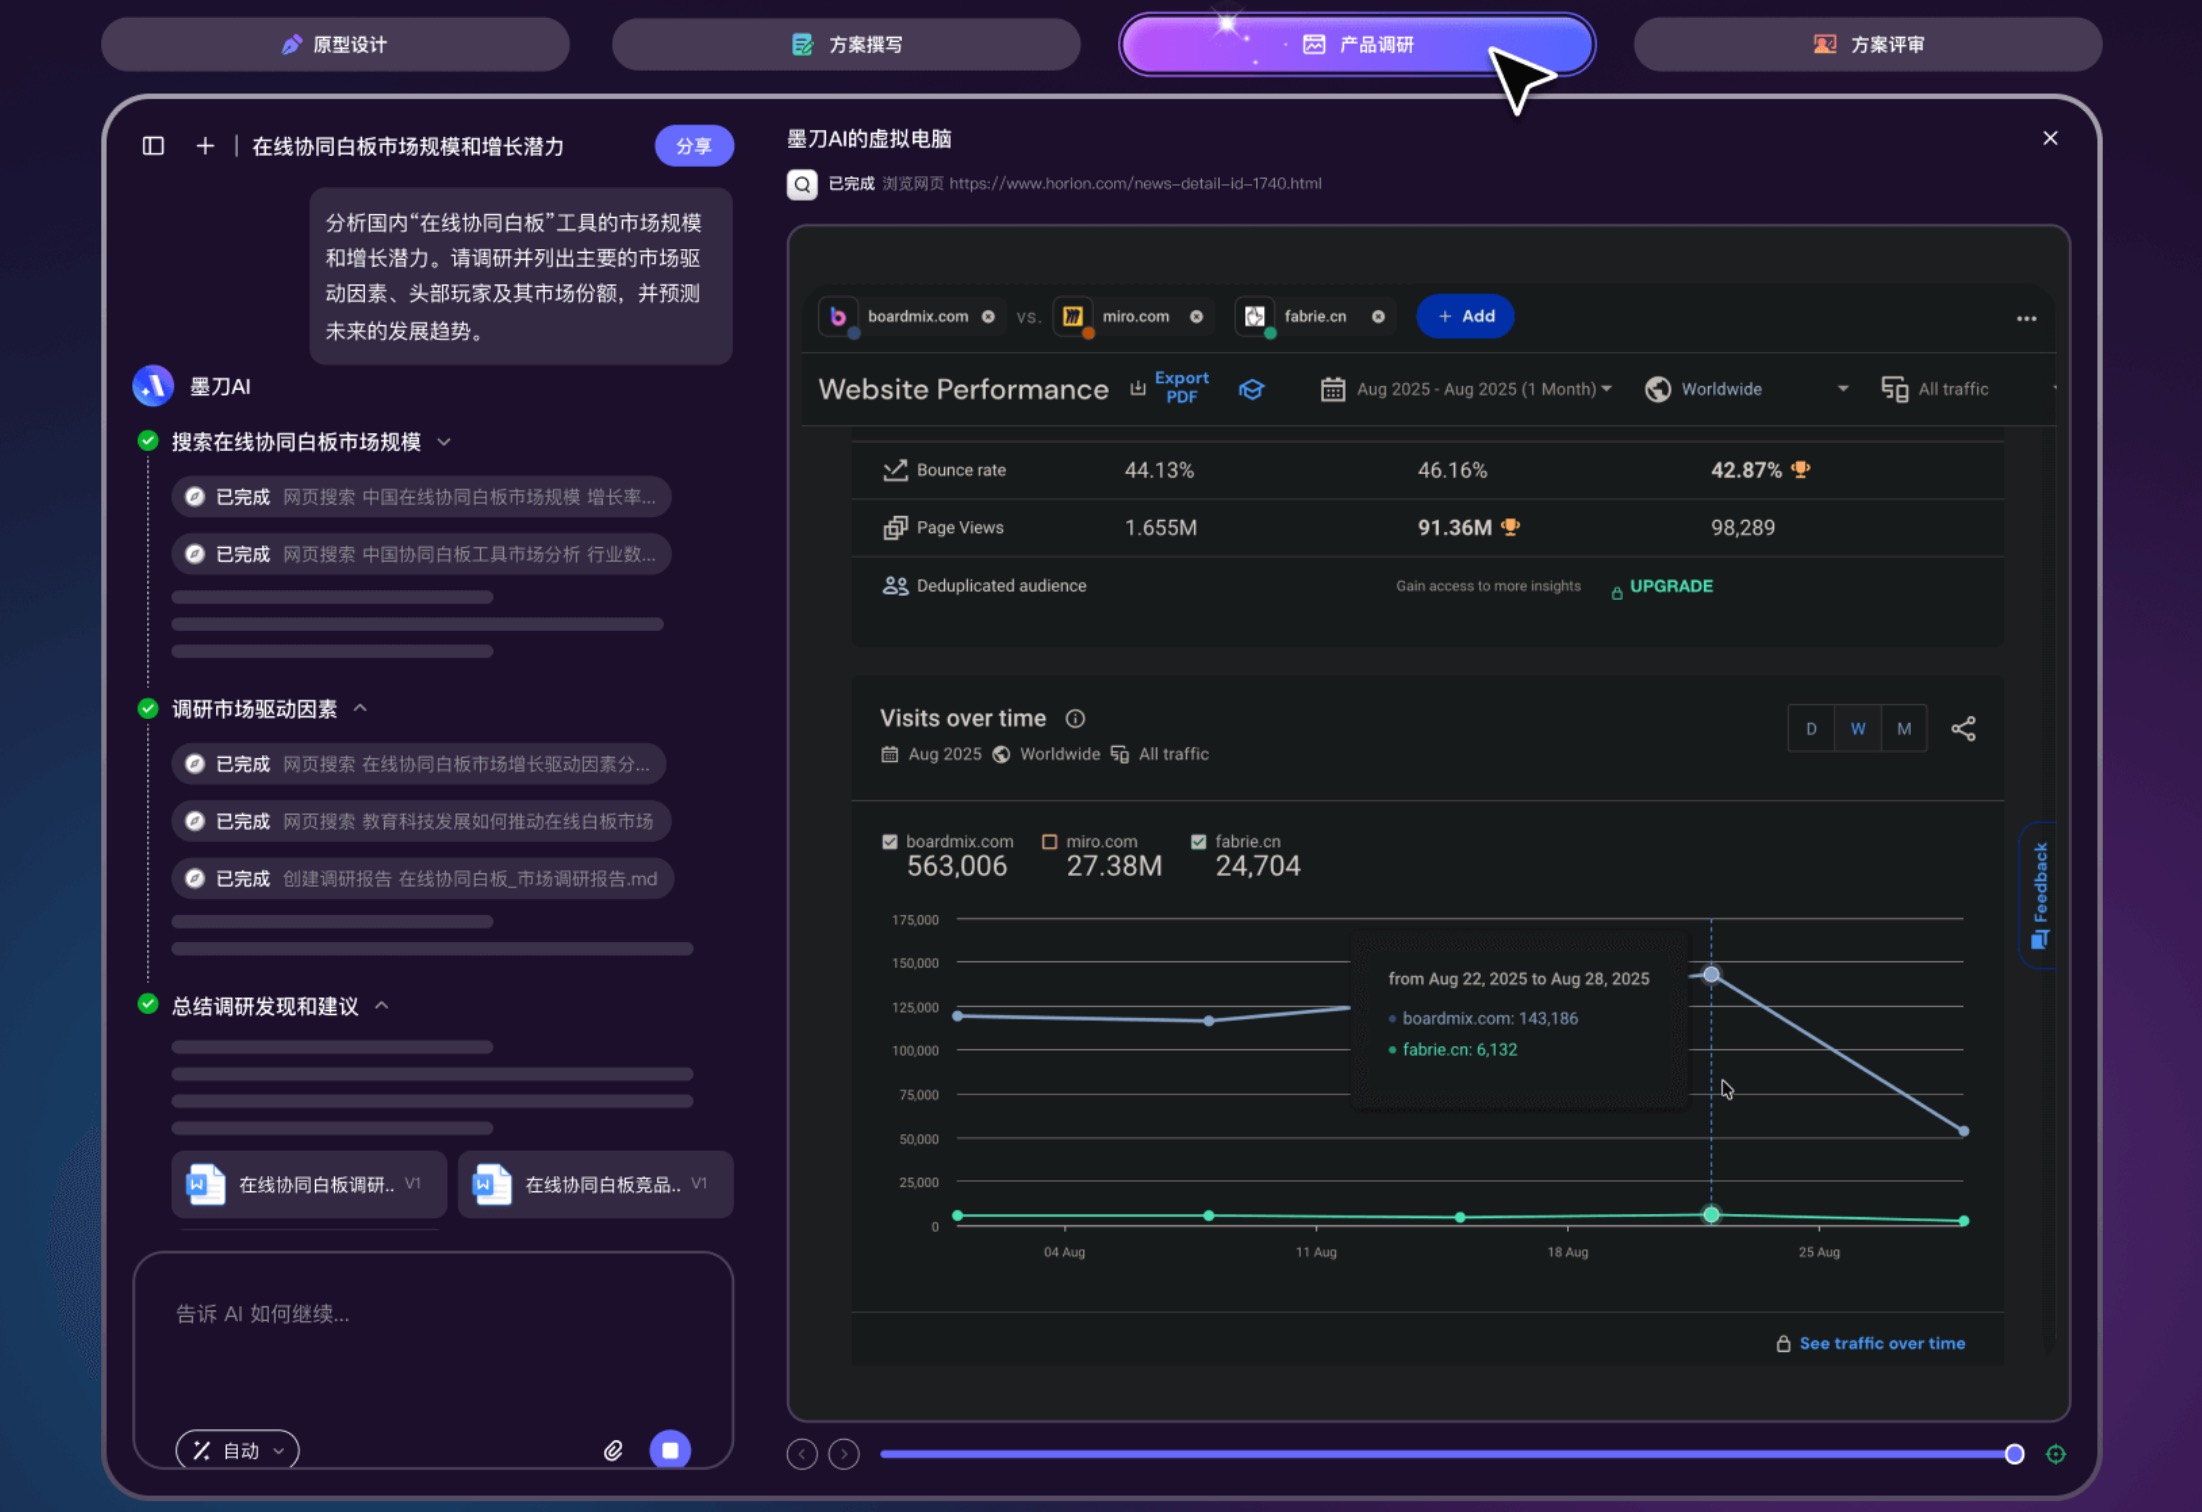The width and height of the screenshot is (2202, 1512).
Task: Open a new conversation with the plus icon
Action: click(x=204, y=145)
